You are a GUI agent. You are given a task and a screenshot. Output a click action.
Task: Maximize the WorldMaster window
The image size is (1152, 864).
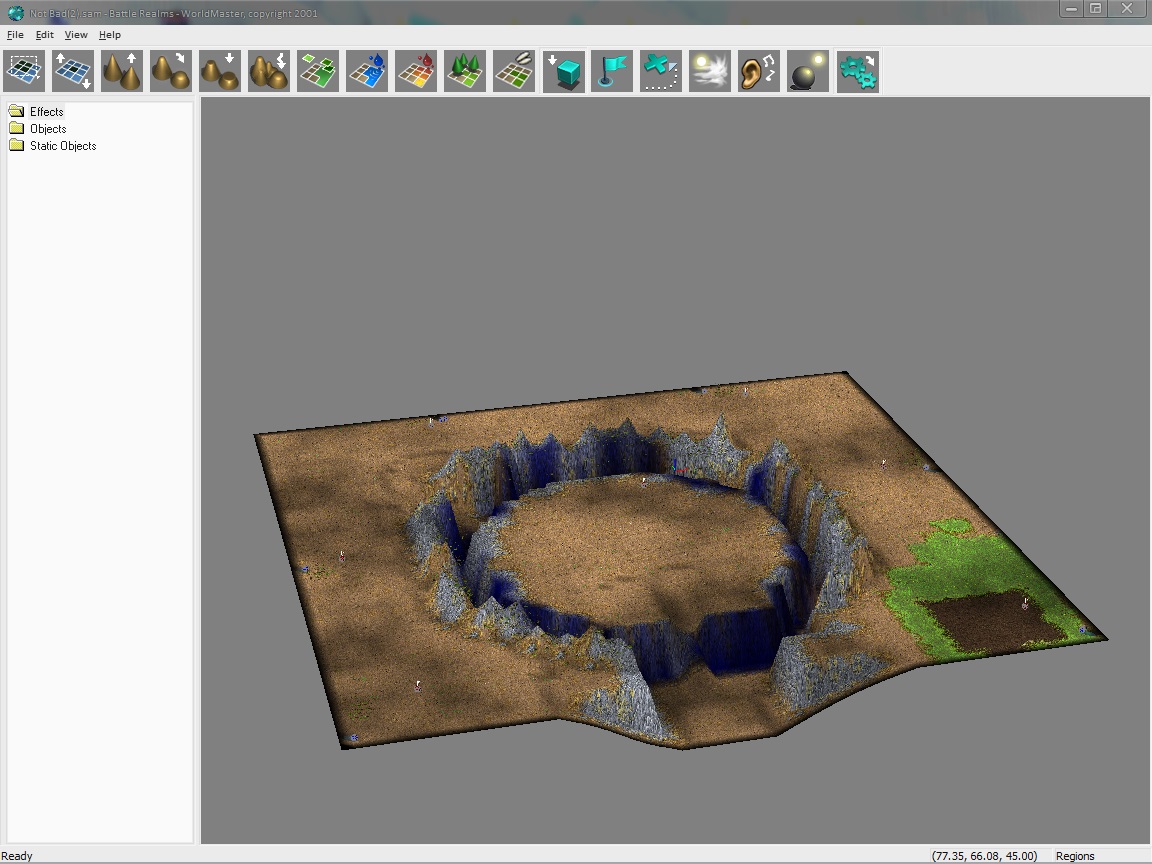[x=1095, y=9]
